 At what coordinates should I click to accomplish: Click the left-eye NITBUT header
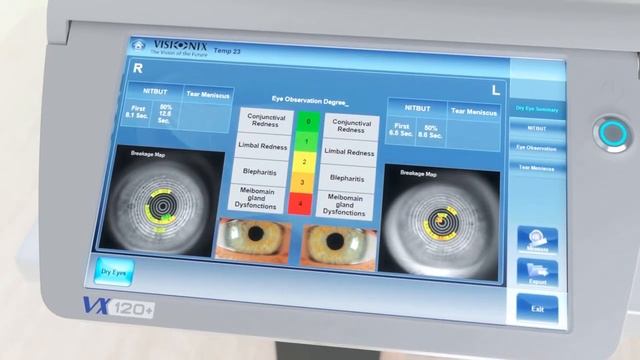pyautogui.click(x=417, y=108)
